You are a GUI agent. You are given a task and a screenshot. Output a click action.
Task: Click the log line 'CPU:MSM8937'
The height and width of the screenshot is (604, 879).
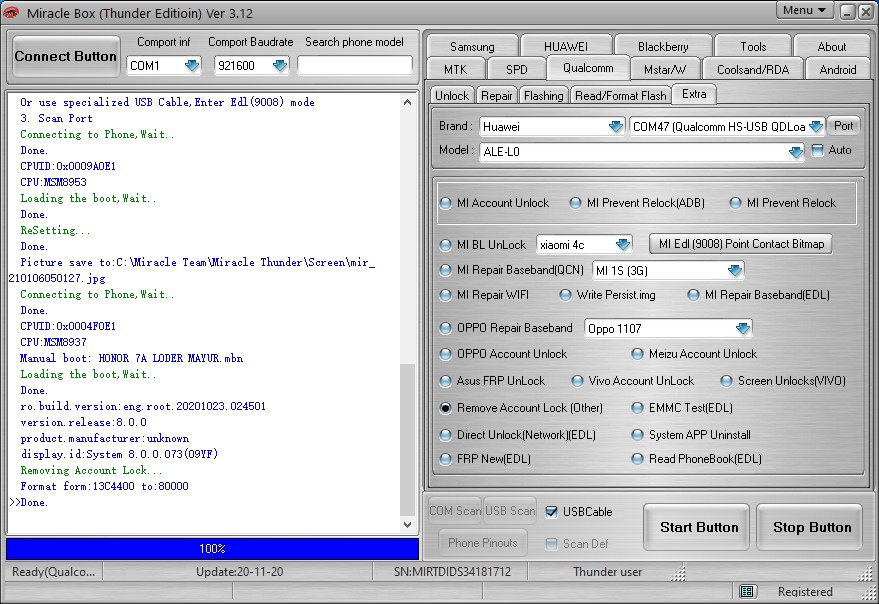pyautogui.click(x=53, y=342)
